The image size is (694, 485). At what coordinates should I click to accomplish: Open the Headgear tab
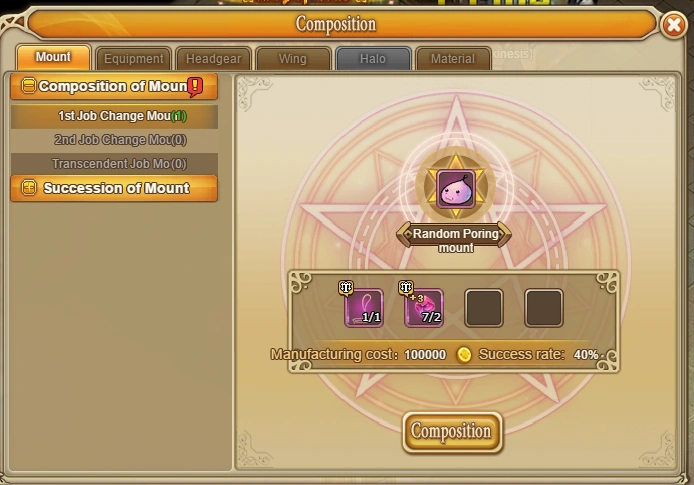[x=213, y=59]
